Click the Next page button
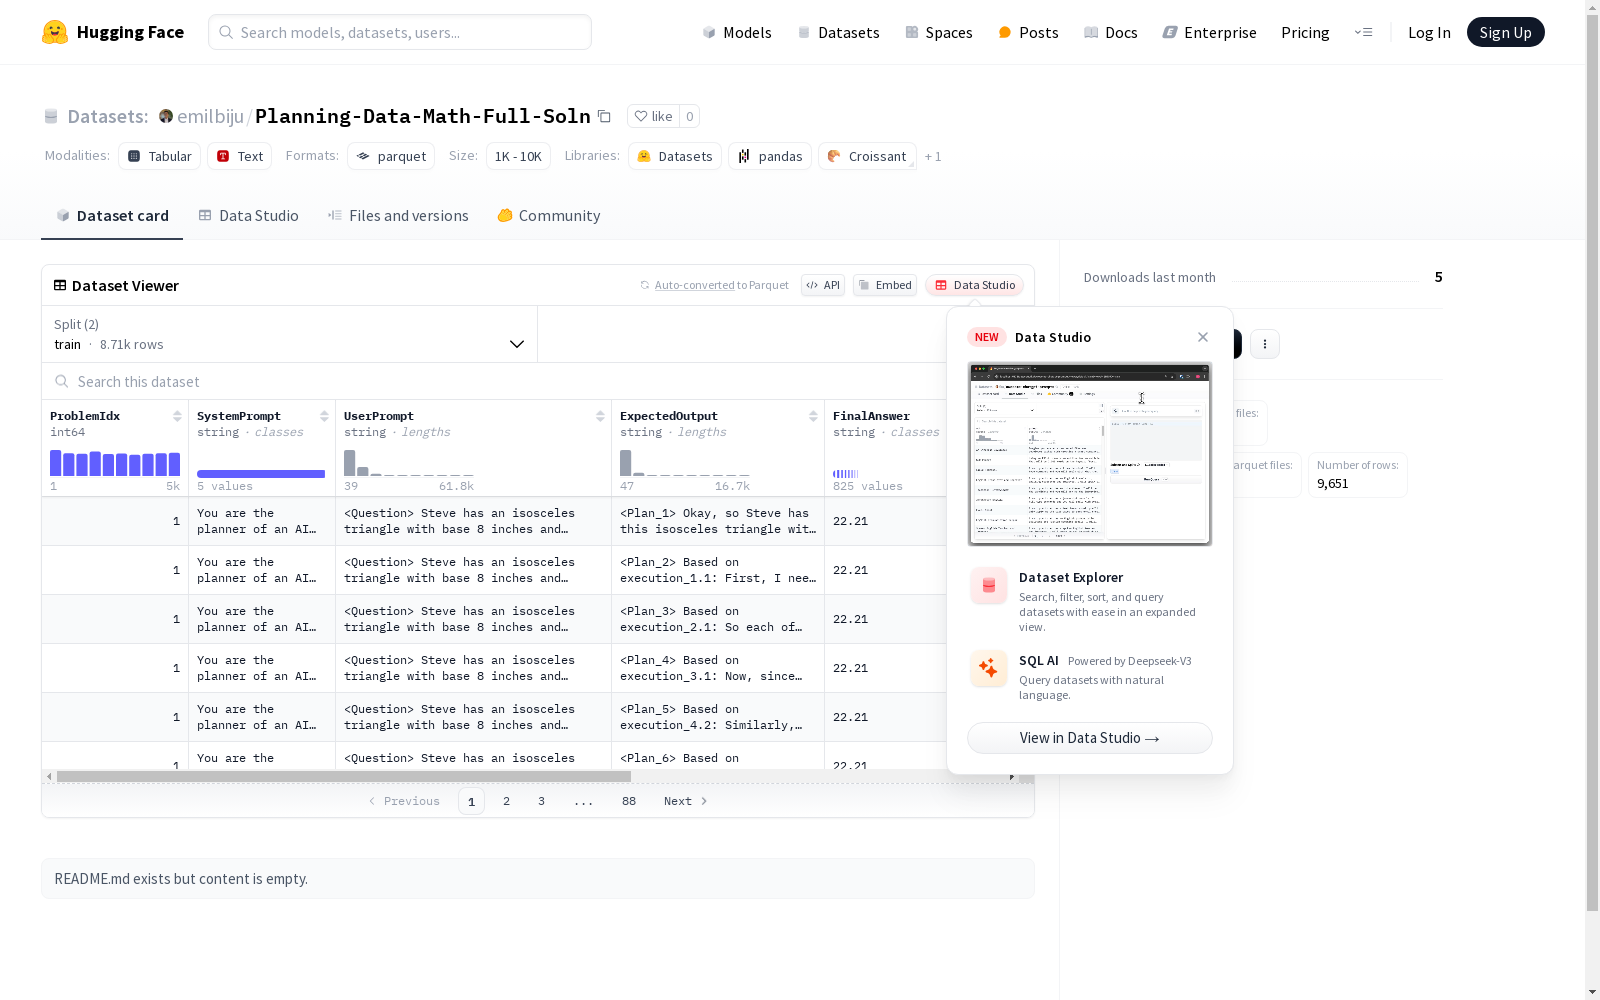Screen dimensions: 1600x1000 coord(686,801)
